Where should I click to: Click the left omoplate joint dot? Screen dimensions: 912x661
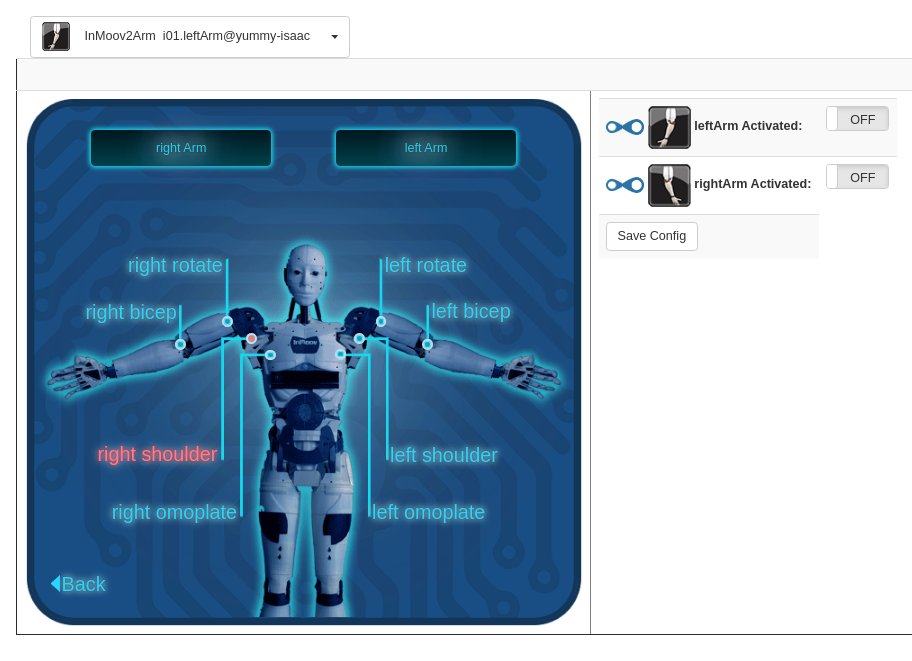[341, 354]
